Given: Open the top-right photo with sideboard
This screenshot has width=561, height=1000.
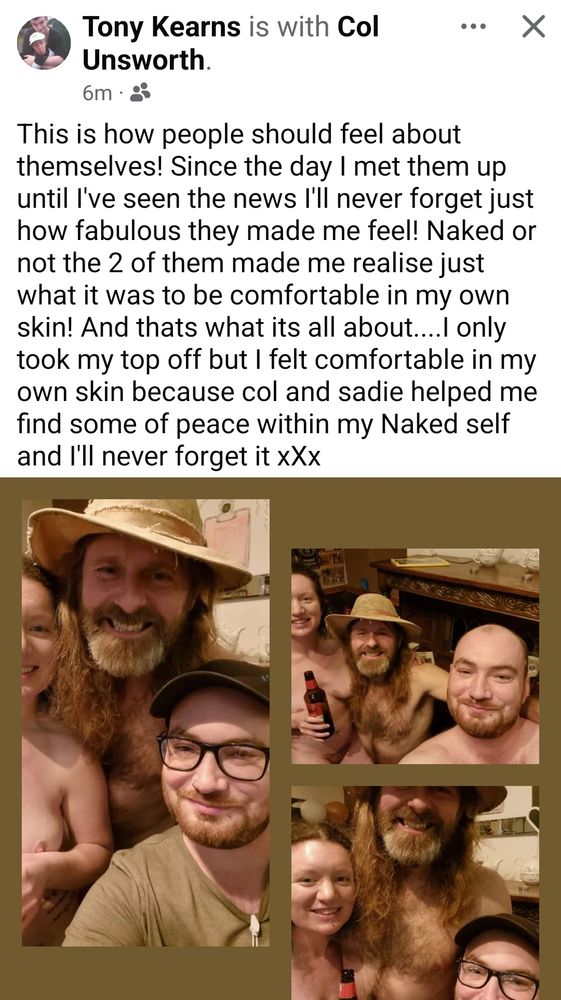Looking at the screenshot, I should [x=415, y=656].
